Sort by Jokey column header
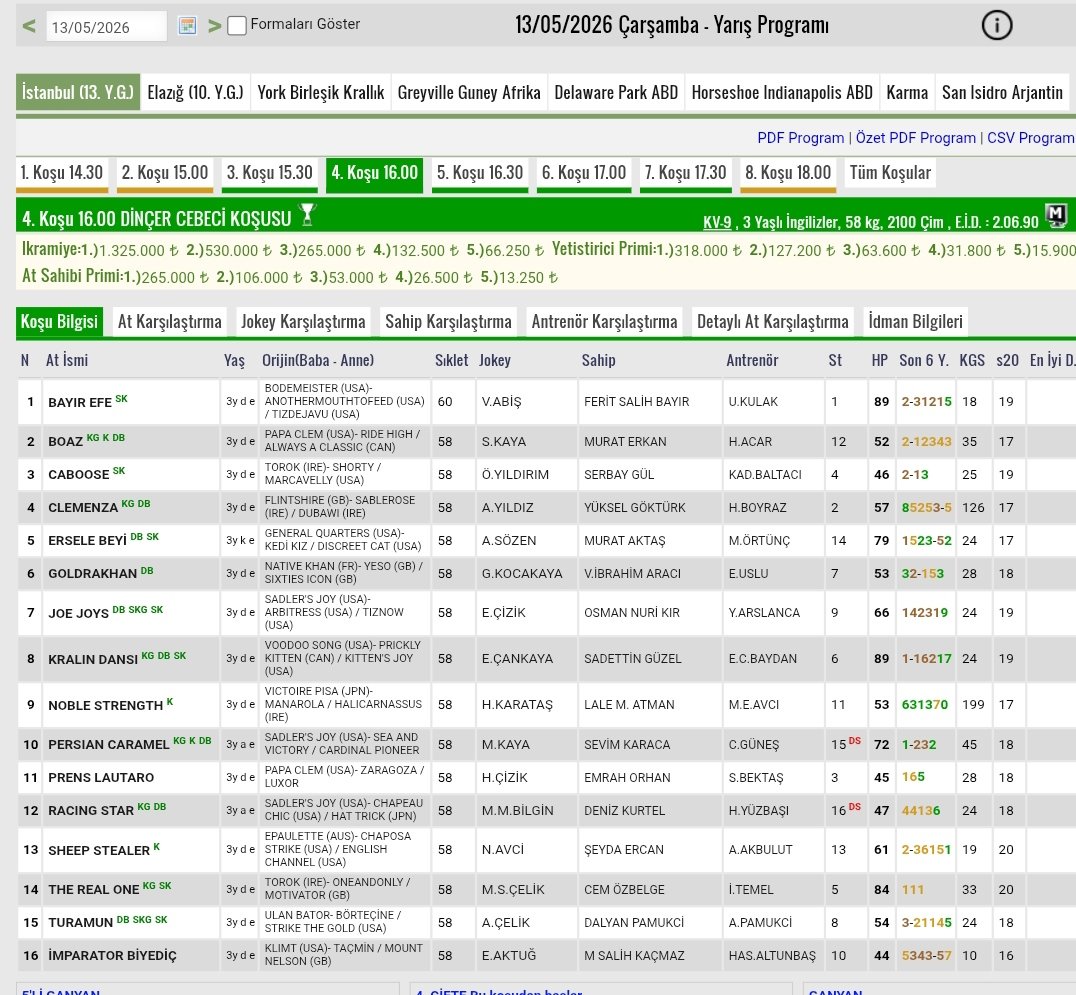 click(495, 360)
